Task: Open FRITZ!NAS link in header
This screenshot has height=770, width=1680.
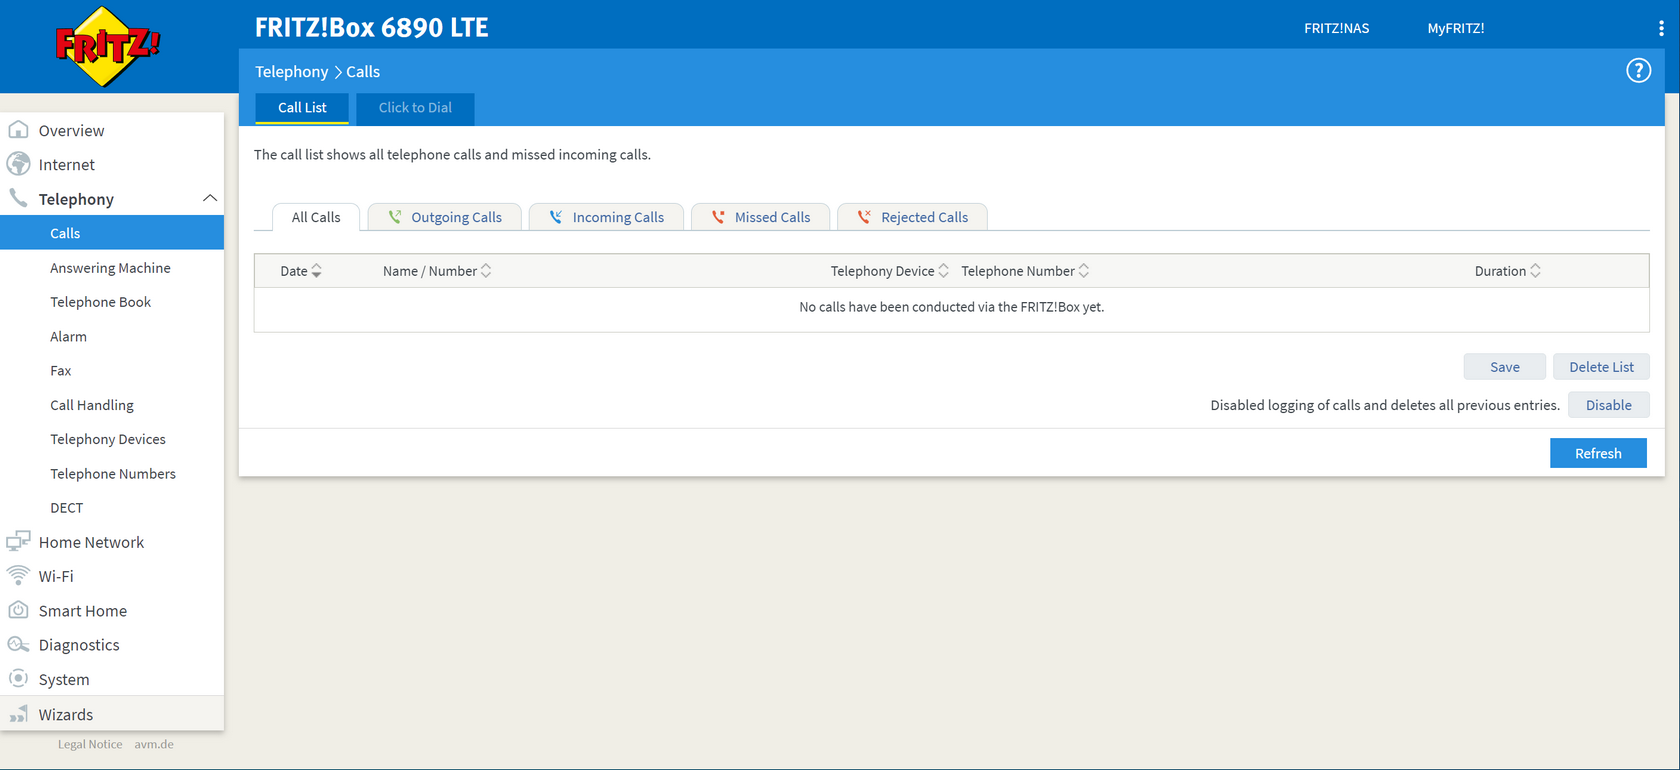Action: [x=1336, y=28]
